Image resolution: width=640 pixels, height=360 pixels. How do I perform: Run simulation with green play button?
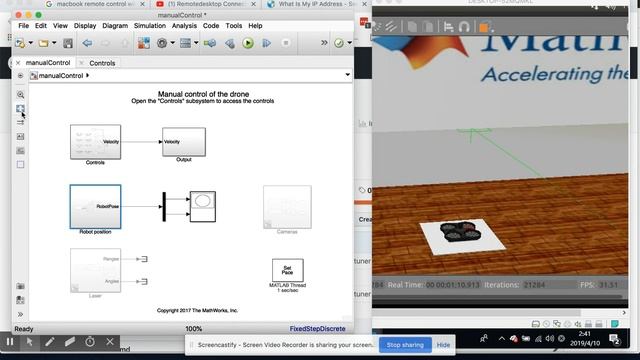click(x=248, y=43)
